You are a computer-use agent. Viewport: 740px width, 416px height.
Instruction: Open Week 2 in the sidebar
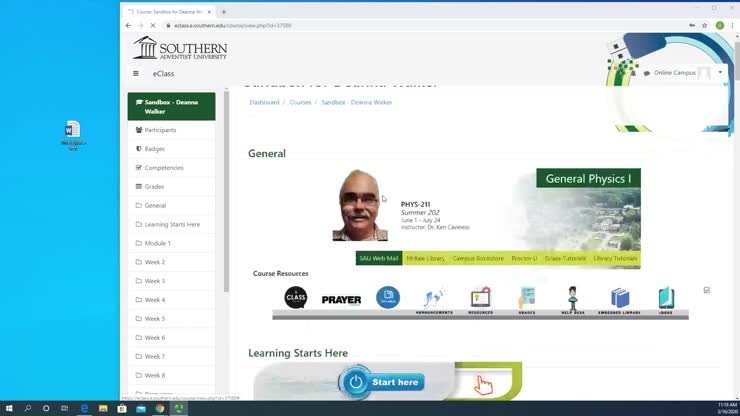click(x=171, y=262)
